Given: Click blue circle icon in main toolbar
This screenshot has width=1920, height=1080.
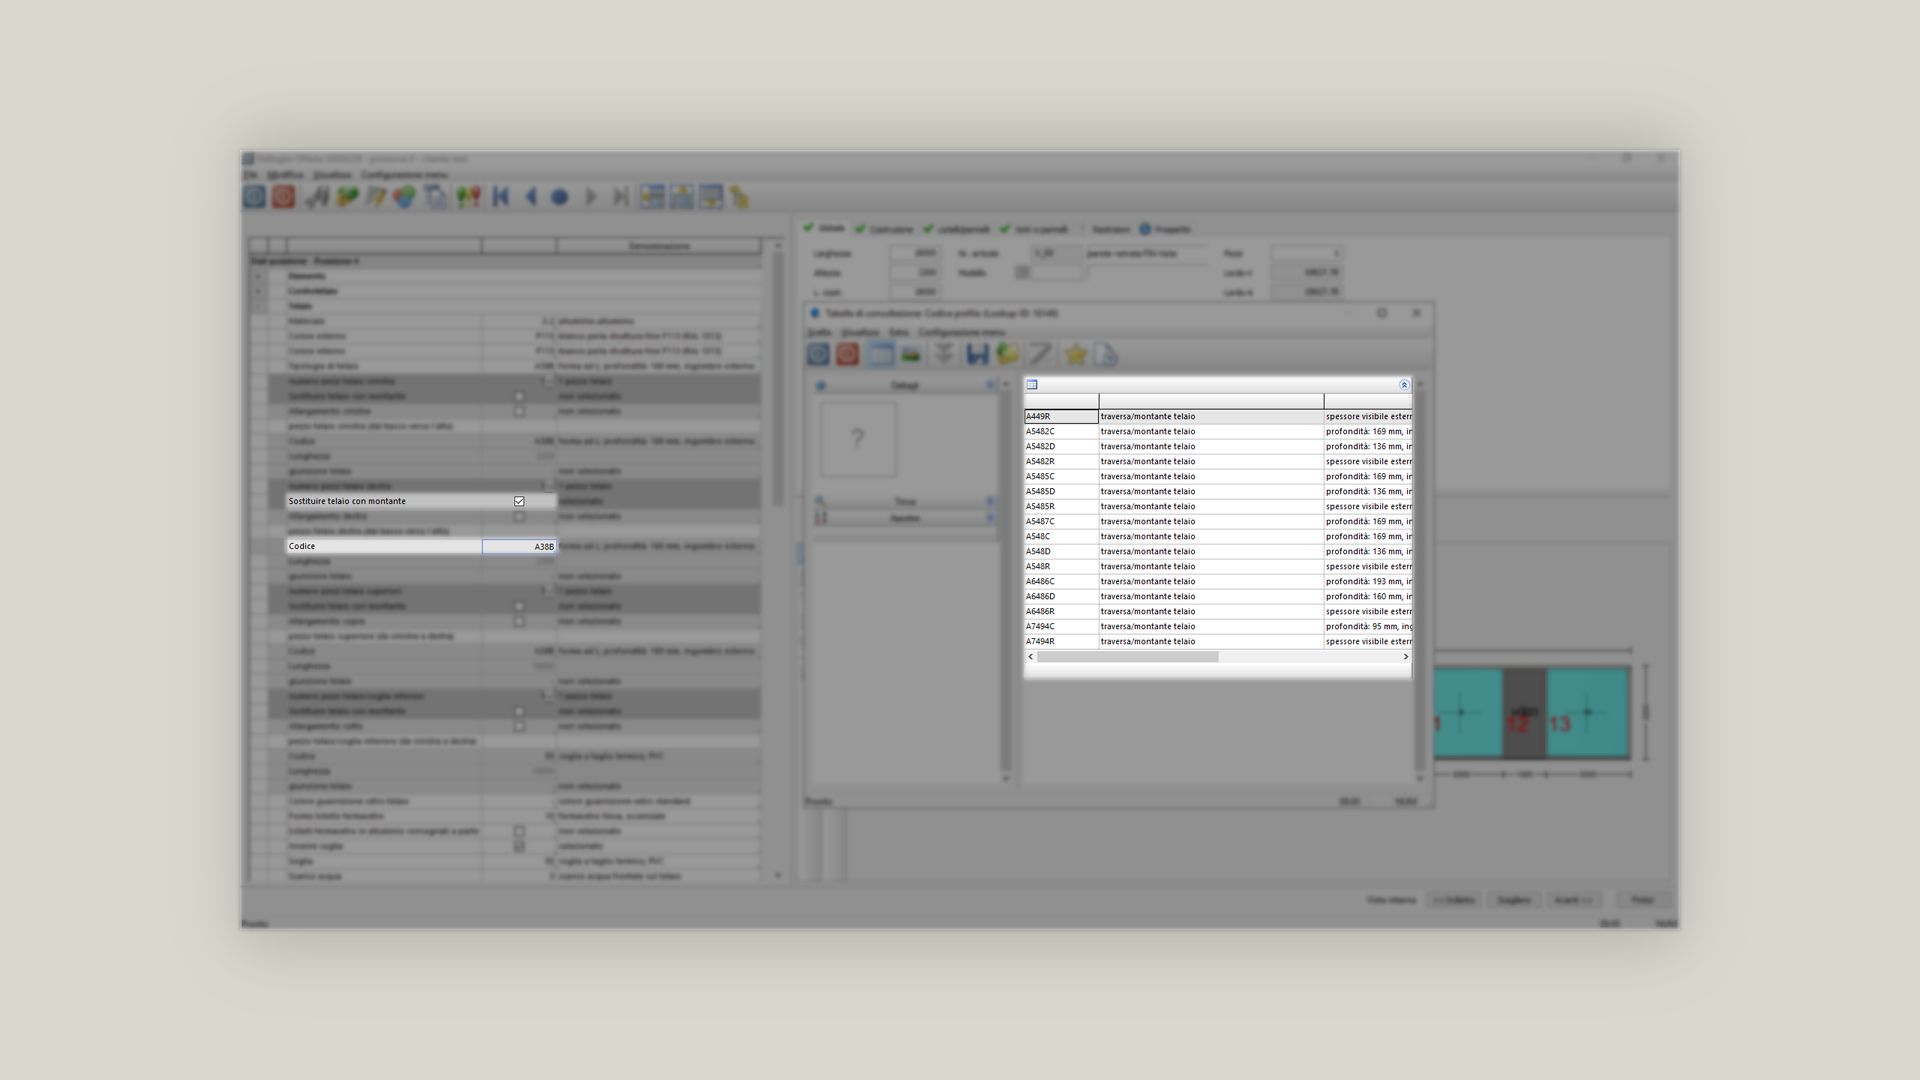Looking at the screenshot, I should point(560,197).
